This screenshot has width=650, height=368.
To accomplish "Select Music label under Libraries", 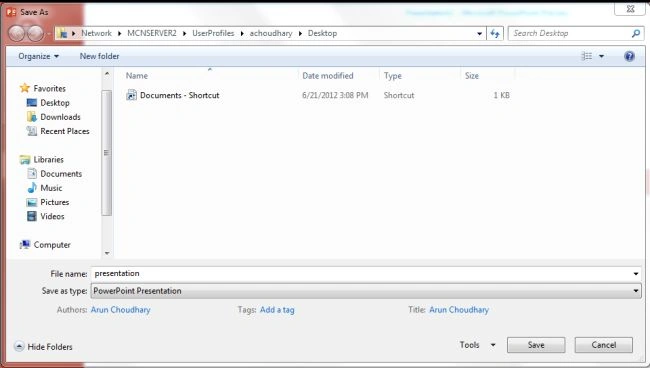I will click(51, 188).
